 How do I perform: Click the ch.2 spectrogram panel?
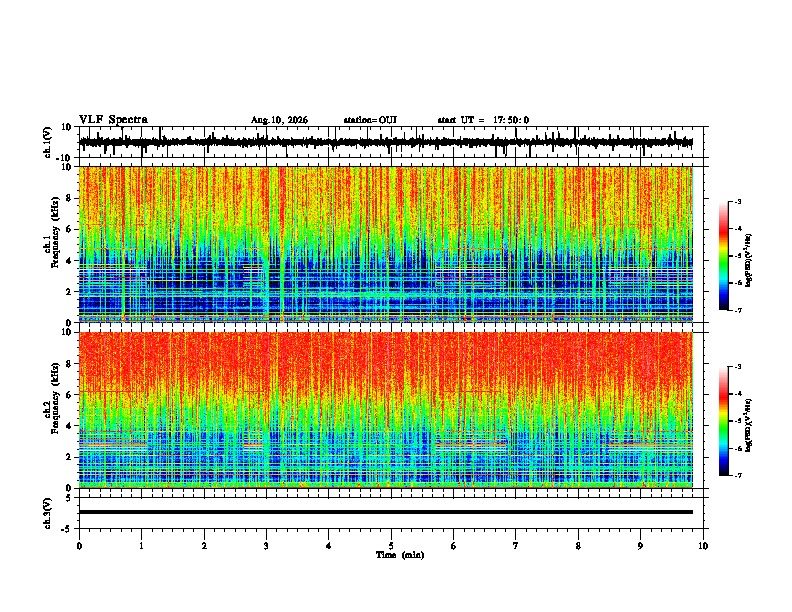pos(386,410)
